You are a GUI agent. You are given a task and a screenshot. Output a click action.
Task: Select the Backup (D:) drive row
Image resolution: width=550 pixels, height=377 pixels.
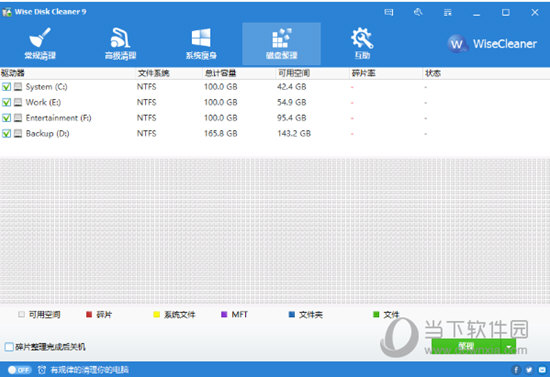point(275,133)
